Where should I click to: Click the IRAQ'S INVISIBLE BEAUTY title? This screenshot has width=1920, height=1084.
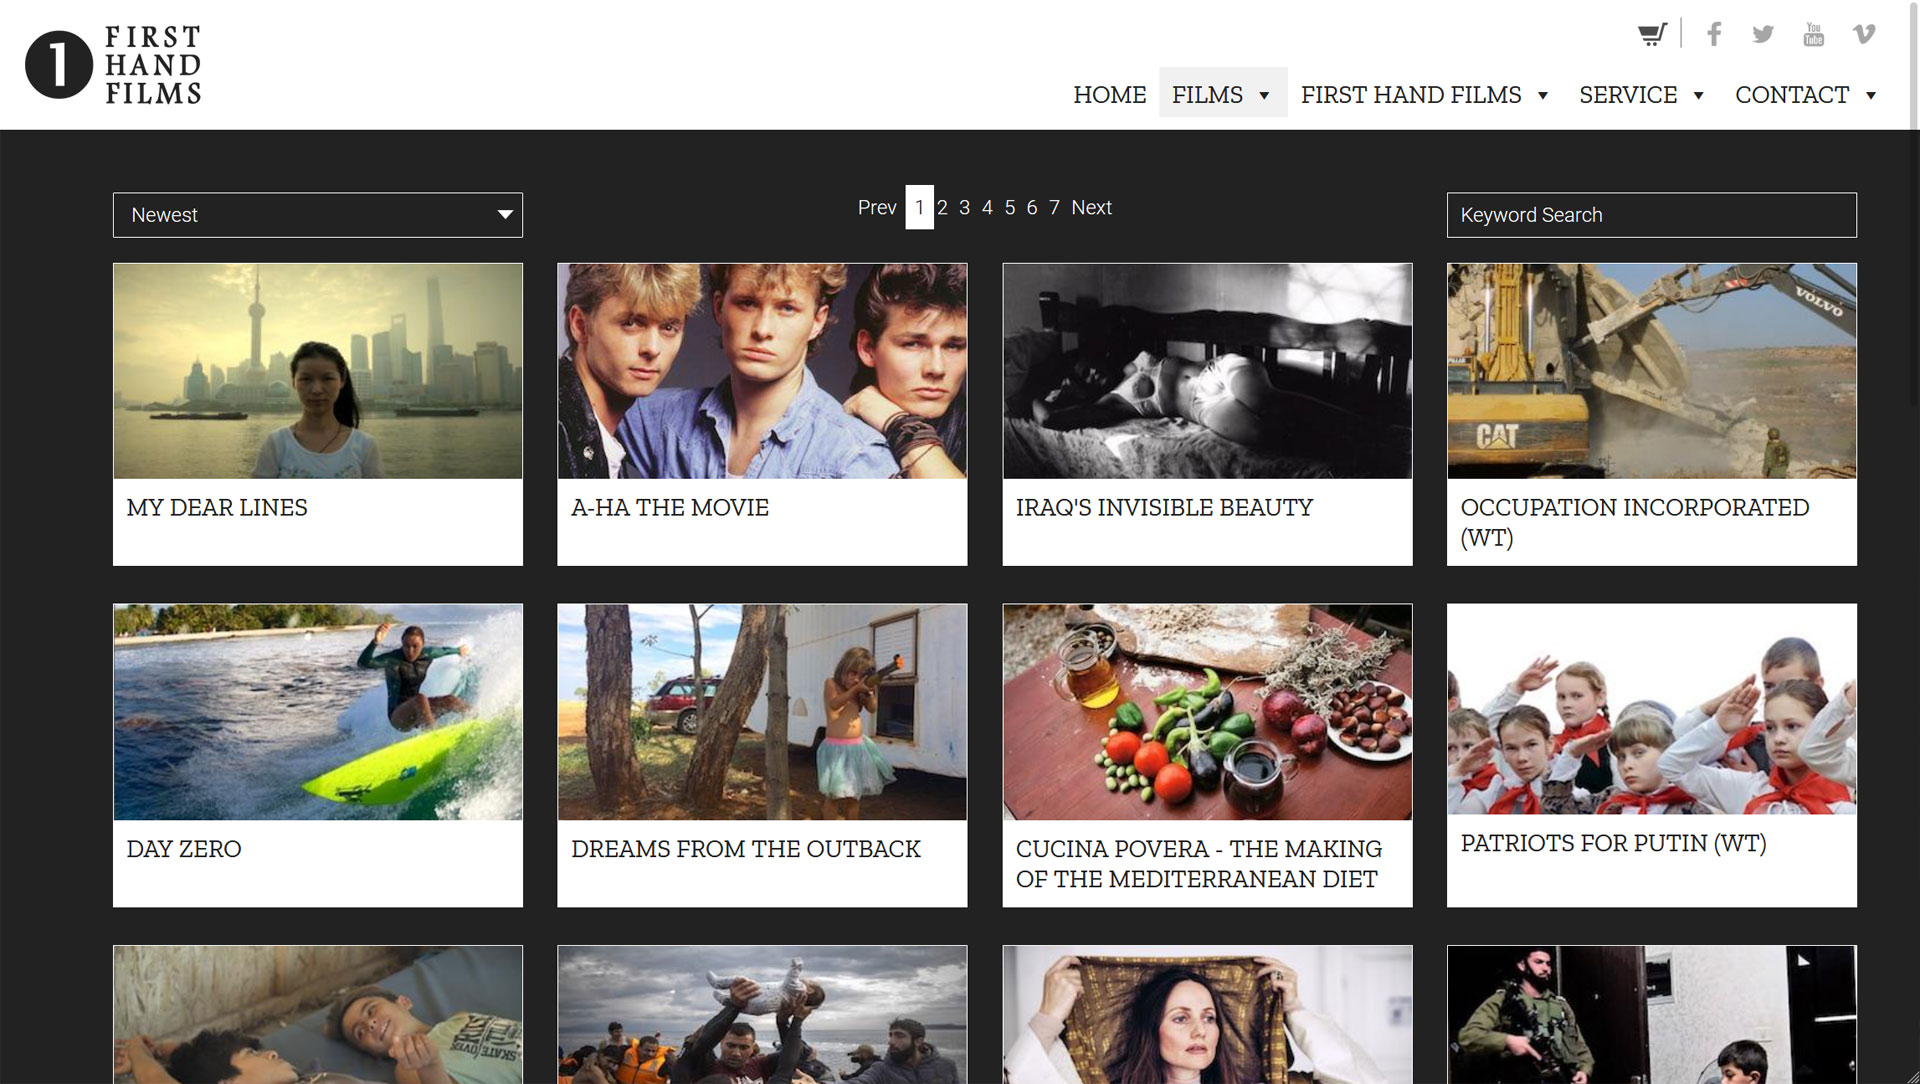point(1164,508)
